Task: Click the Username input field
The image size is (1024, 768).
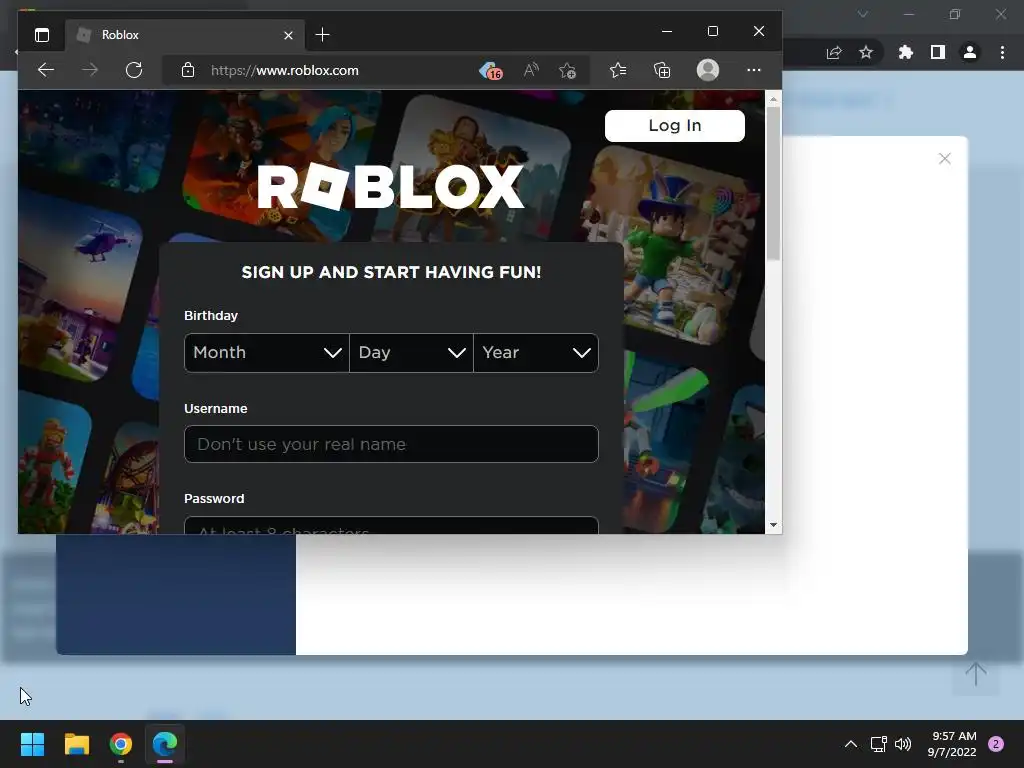Action: coord(391,444)
